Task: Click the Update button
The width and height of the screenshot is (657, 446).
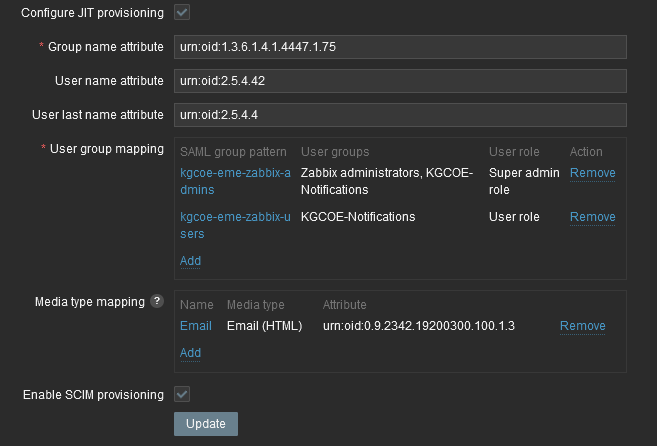Action: point(205,423)
